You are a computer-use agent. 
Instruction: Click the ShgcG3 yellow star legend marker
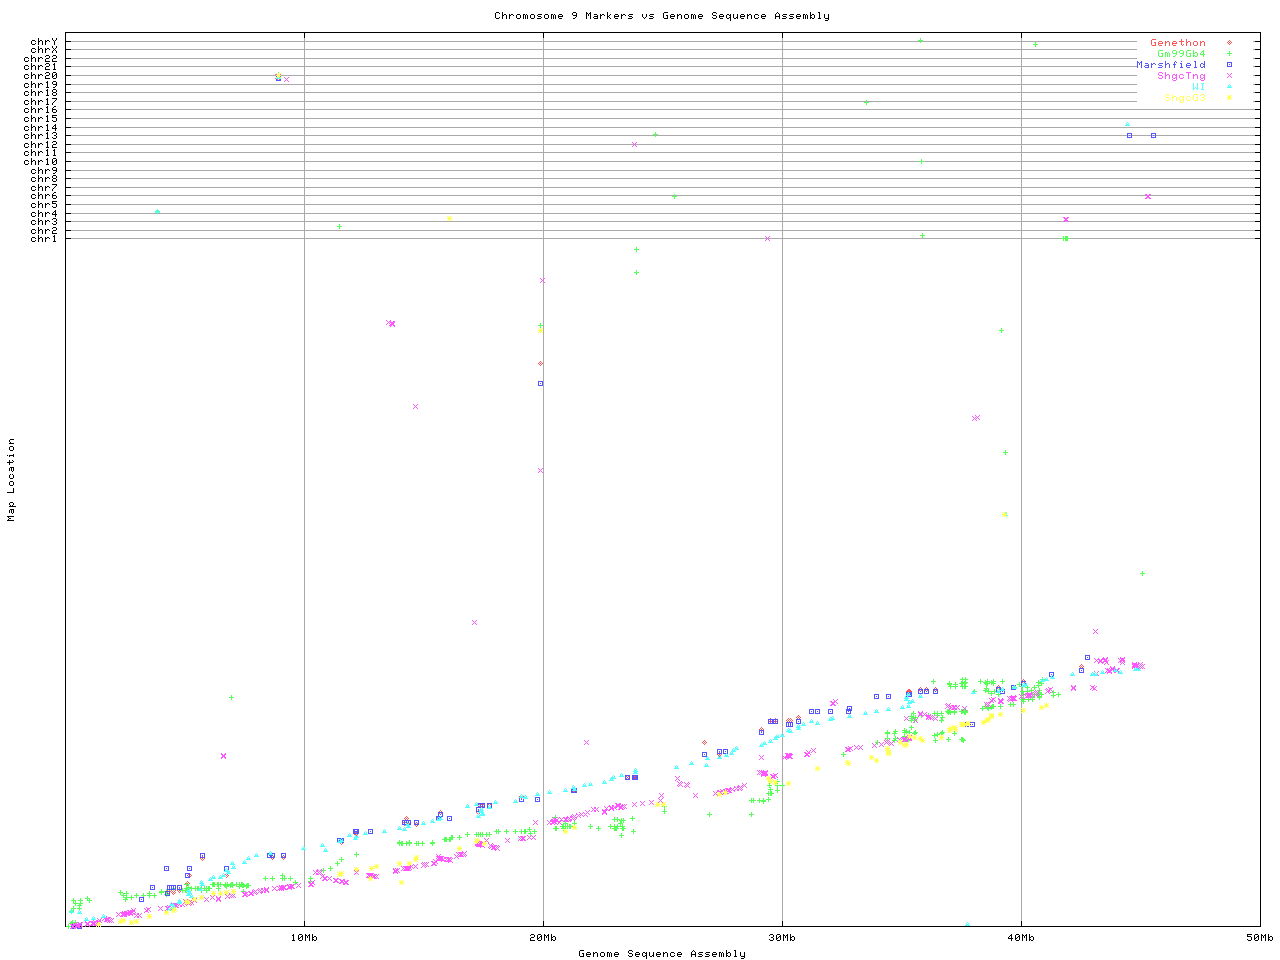click(x=1229, y=98)
